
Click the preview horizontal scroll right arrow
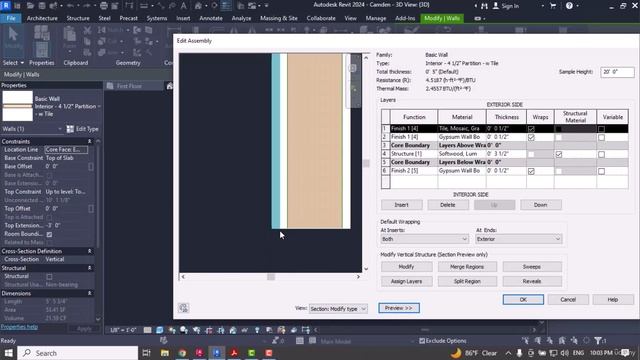pos(358,277)
